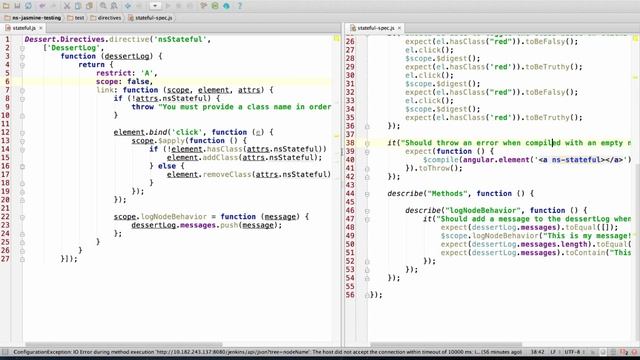Click the yellow inspection indicator of stateful-spec.js editor

[x=636, y=38]
